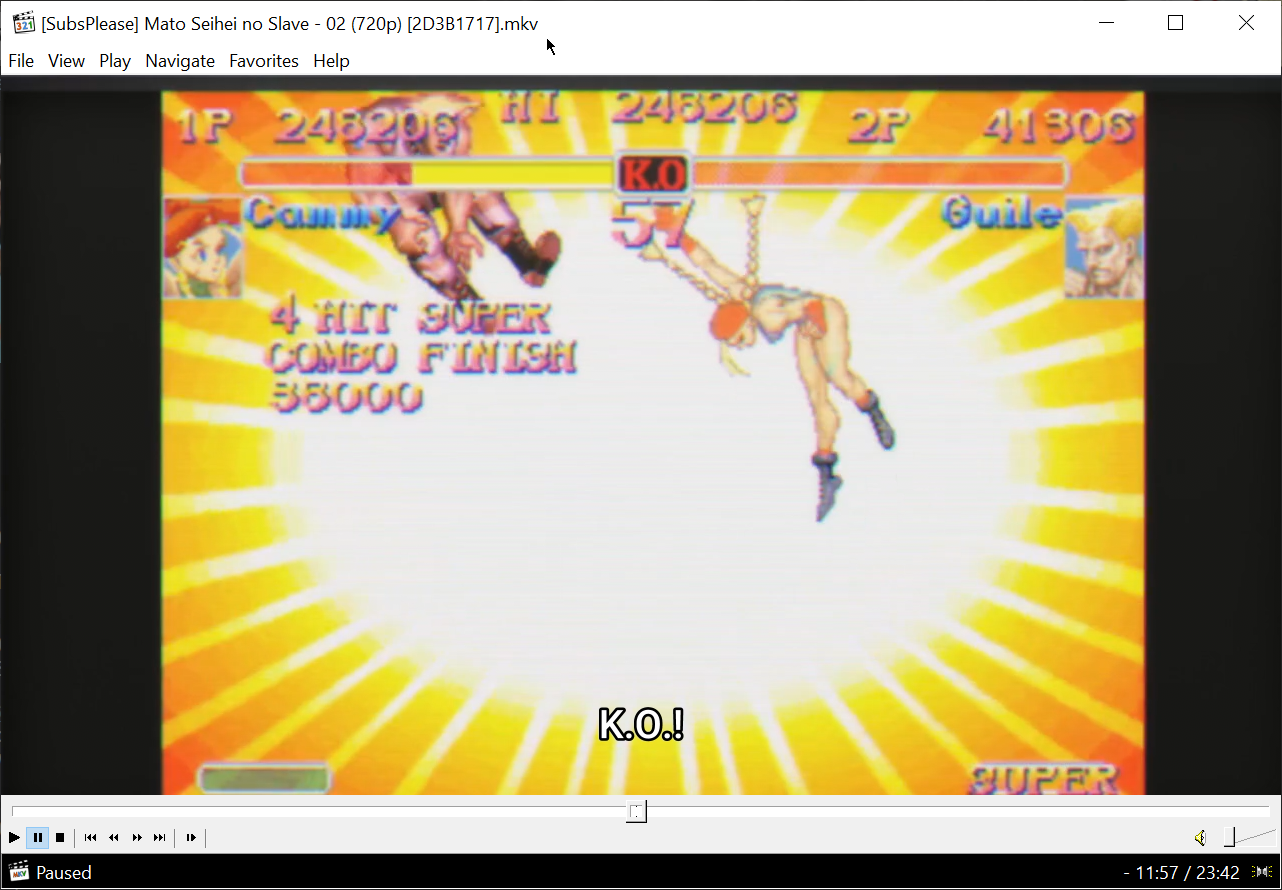
Task: Close the media player window
Action: pyautogui.click(x=1246, y=23)
